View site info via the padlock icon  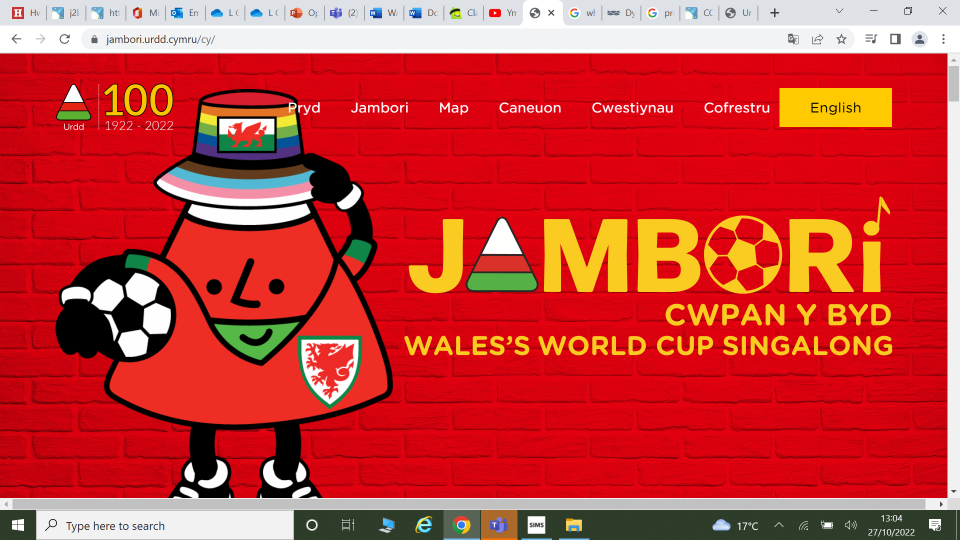(94, 39)
